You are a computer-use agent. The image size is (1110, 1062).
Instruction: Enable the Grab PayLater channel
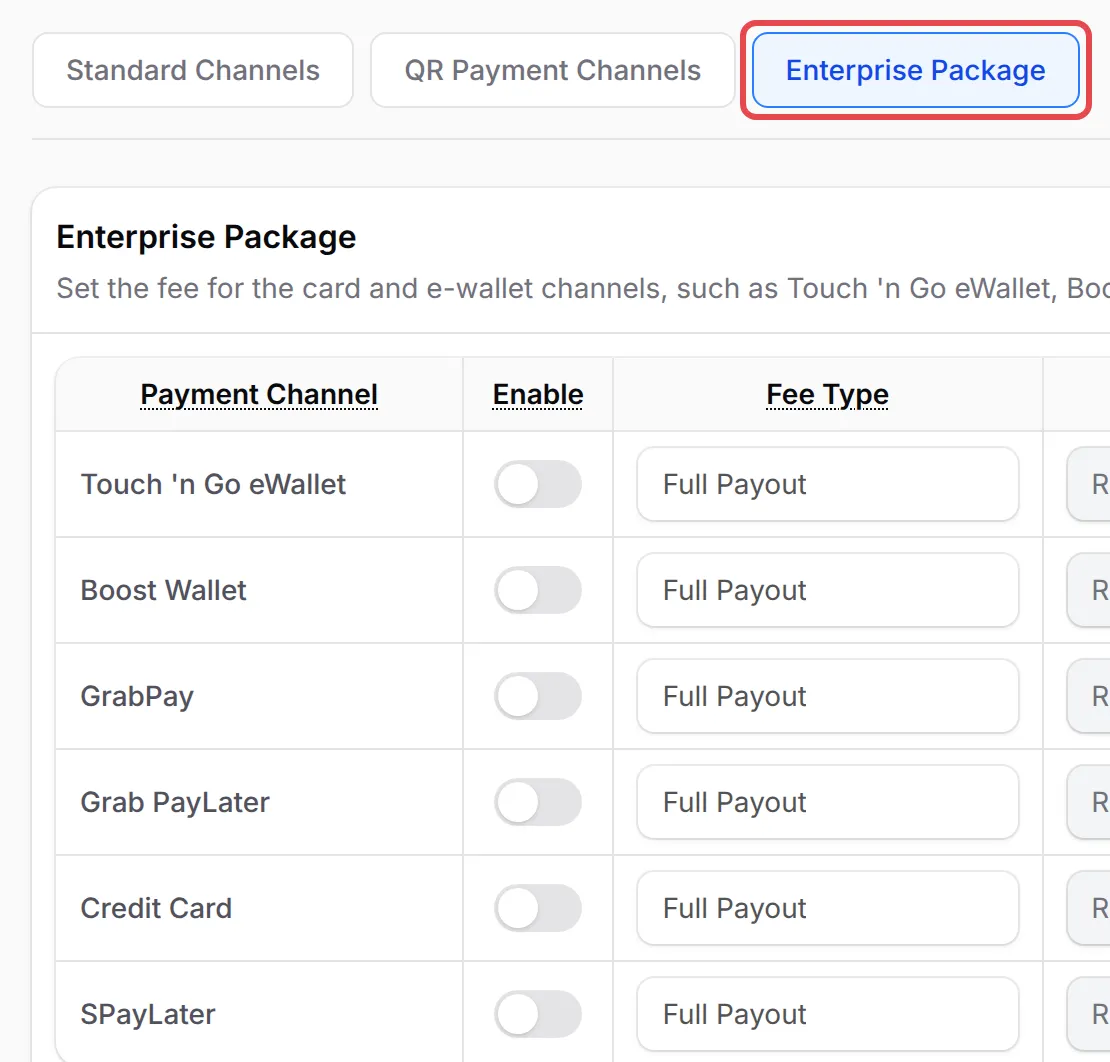(538, 802)
